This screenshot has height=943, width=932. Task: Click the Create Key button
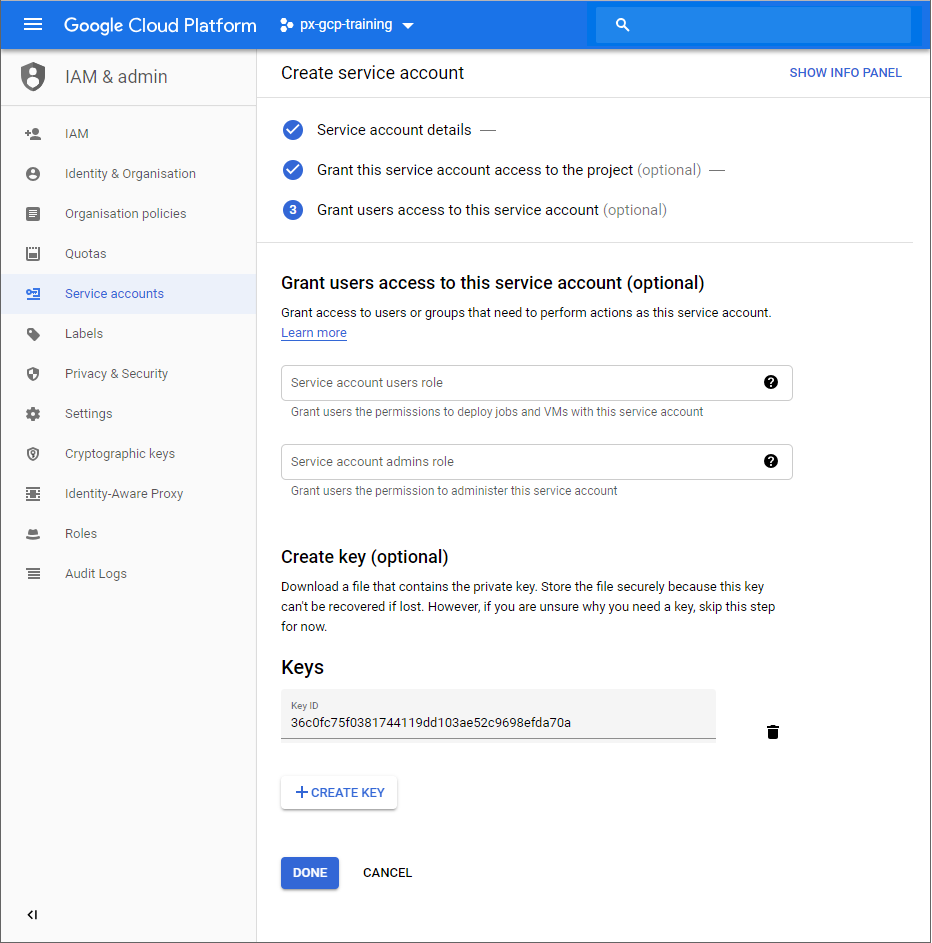coord(339,792)
